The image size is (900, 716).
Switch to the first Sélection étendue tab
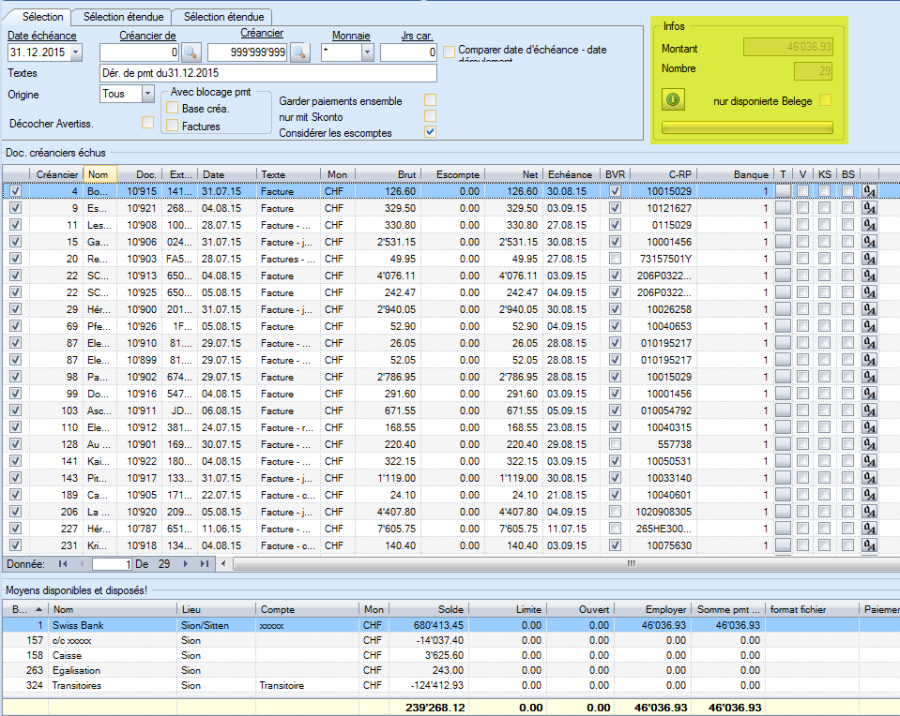tap(121, 17)
